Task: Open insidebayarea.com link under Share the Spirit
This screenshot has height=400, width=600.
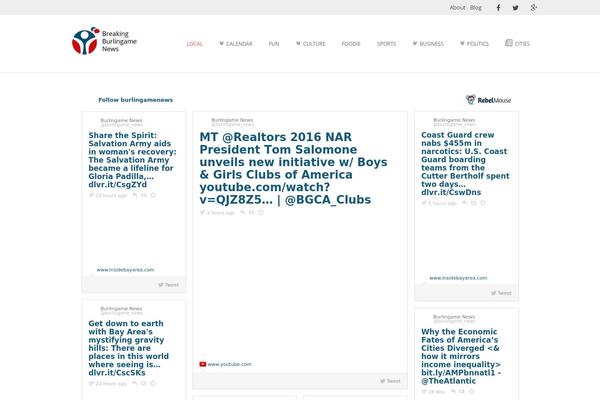Action: pos(126,270)
